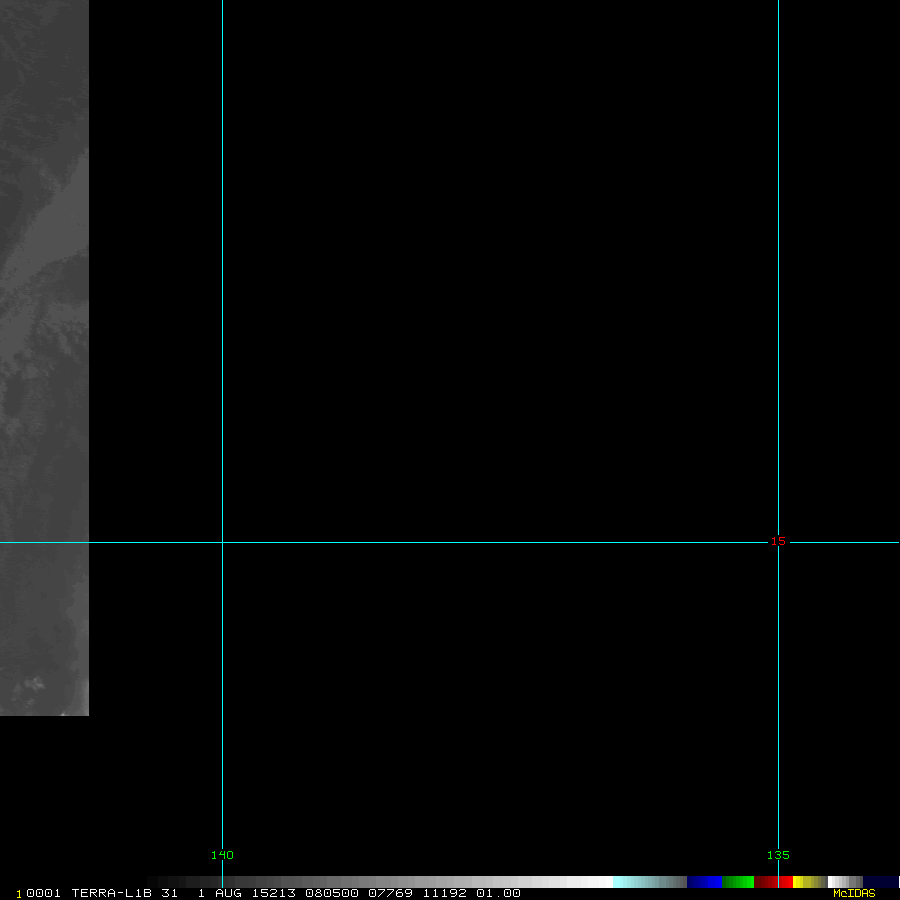Screen dimensions: 900x900
Task: Click the green 135 longitude label
Action: click(x=778, y=855)
